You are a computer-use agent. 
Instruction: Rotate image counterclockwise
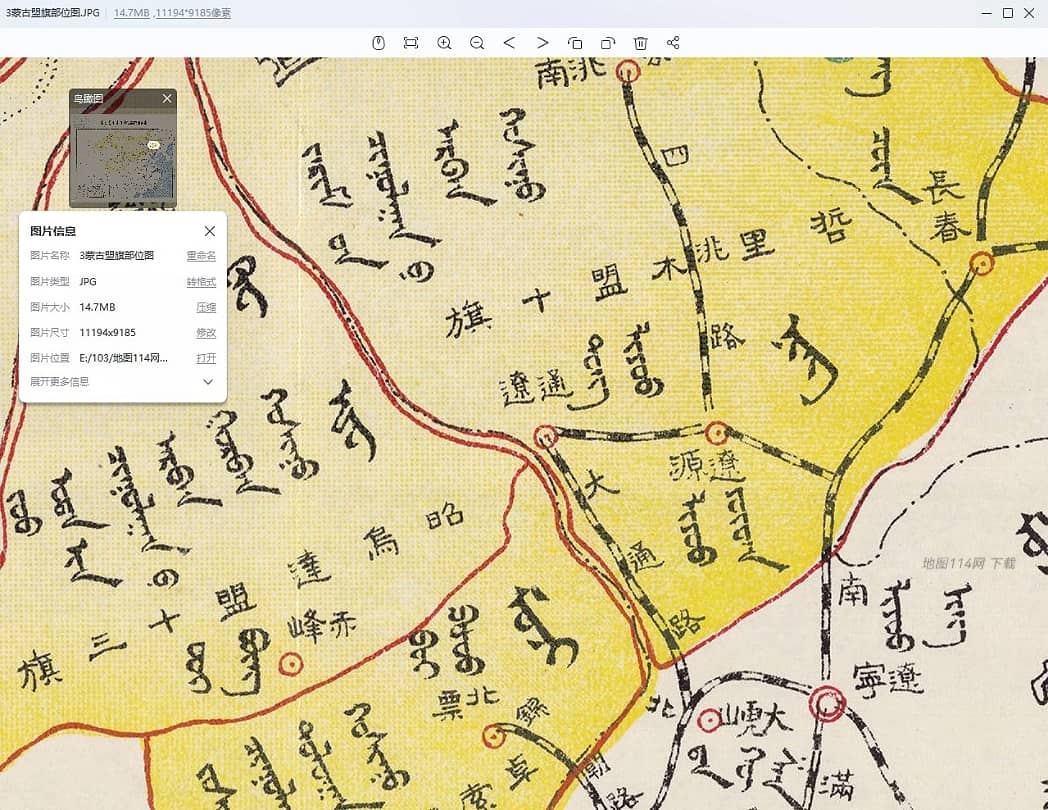coord(575,43)
